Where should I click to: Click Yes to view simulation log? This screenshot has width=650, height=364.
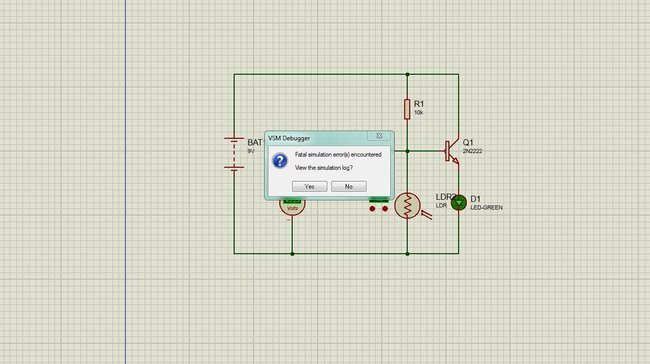pyautogui.click(x=309, y=187)
